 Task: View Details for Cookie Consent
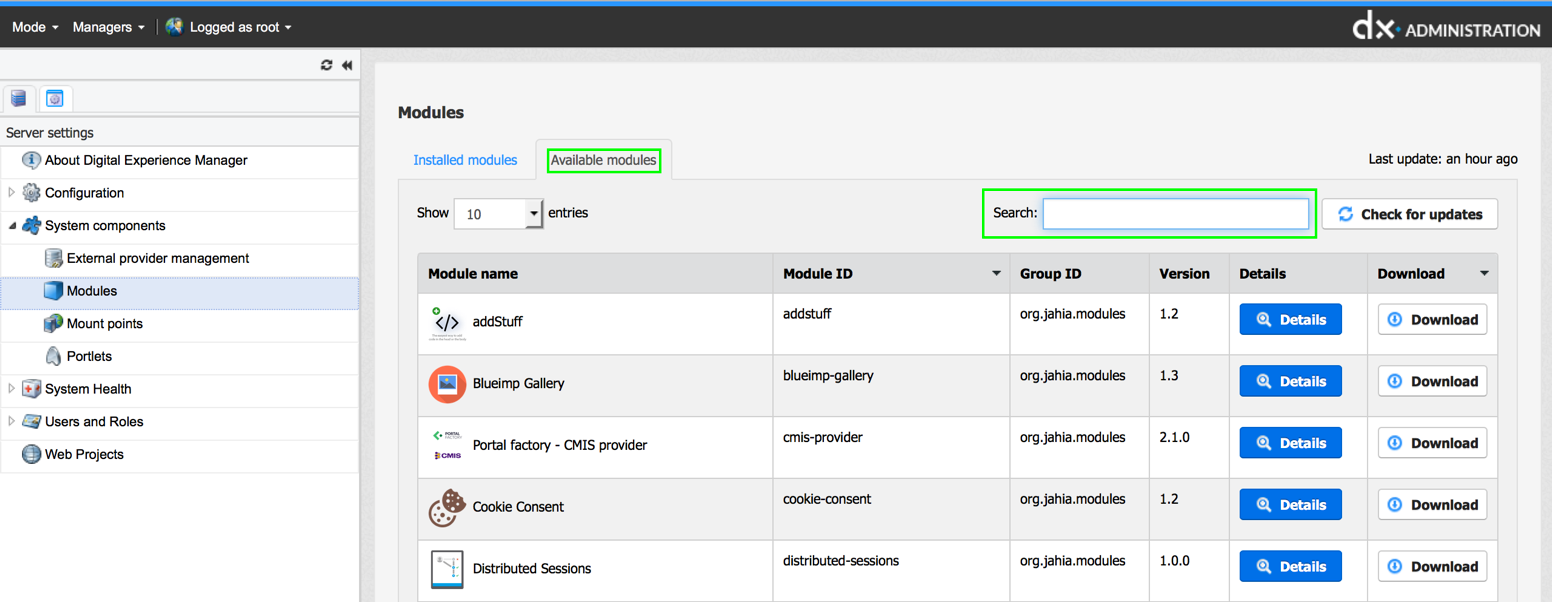click(1290, 505)
